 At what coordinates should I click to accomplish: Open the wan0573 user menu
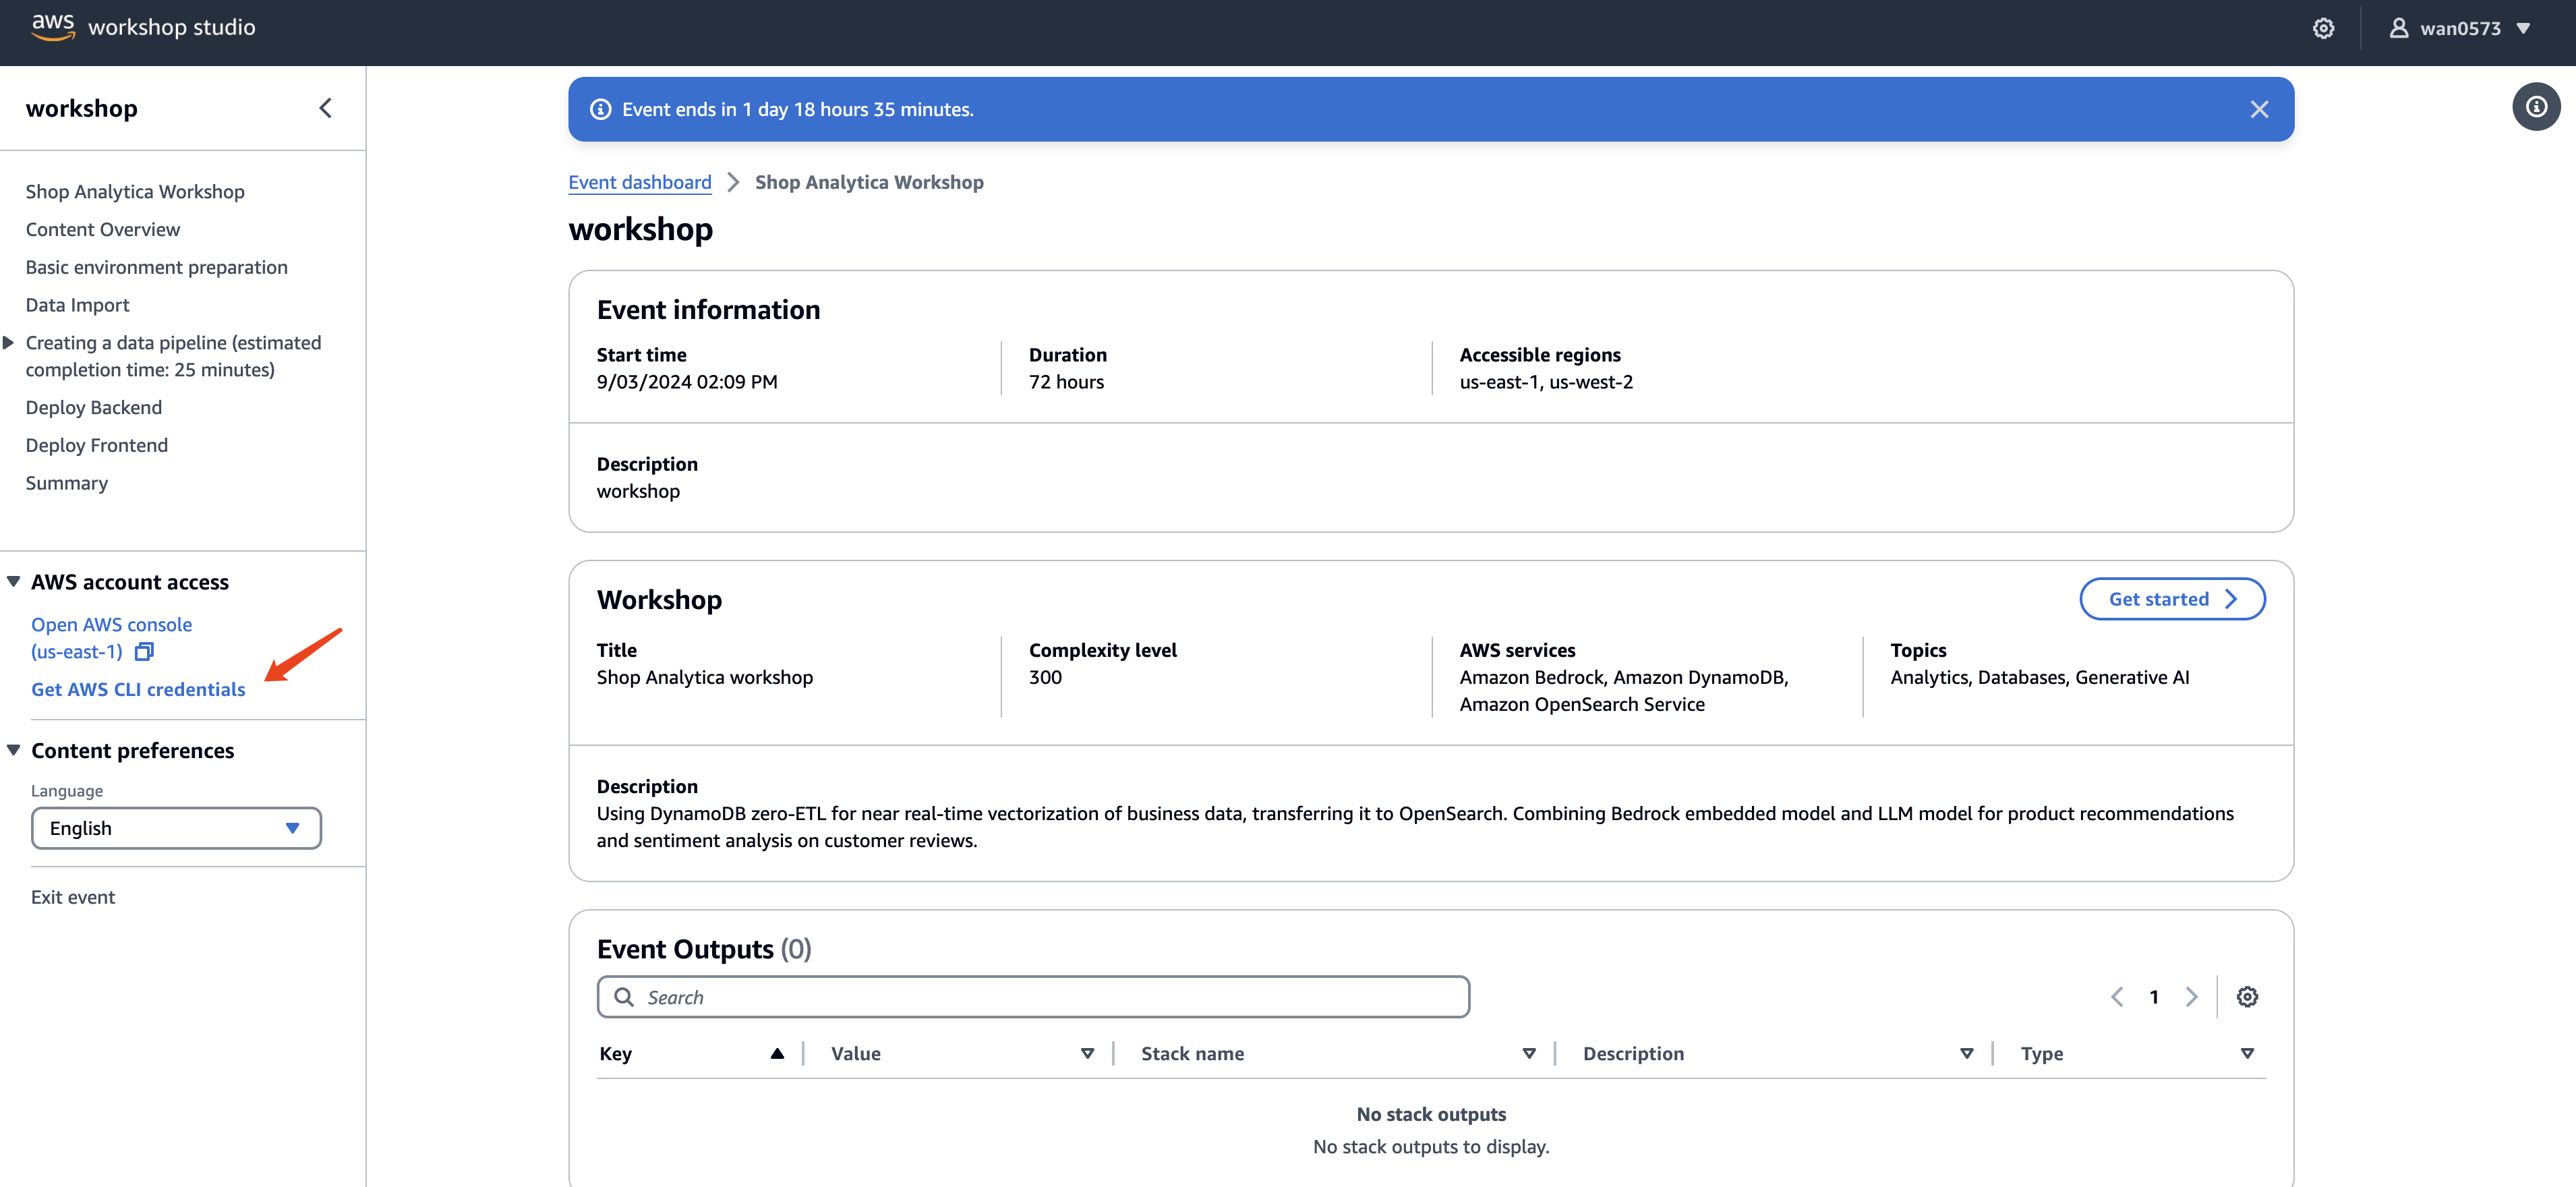[2460, 29]
